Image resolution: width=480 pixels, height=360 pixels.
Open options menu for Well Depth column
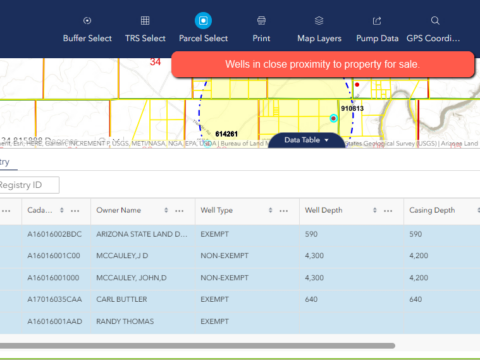388,211
